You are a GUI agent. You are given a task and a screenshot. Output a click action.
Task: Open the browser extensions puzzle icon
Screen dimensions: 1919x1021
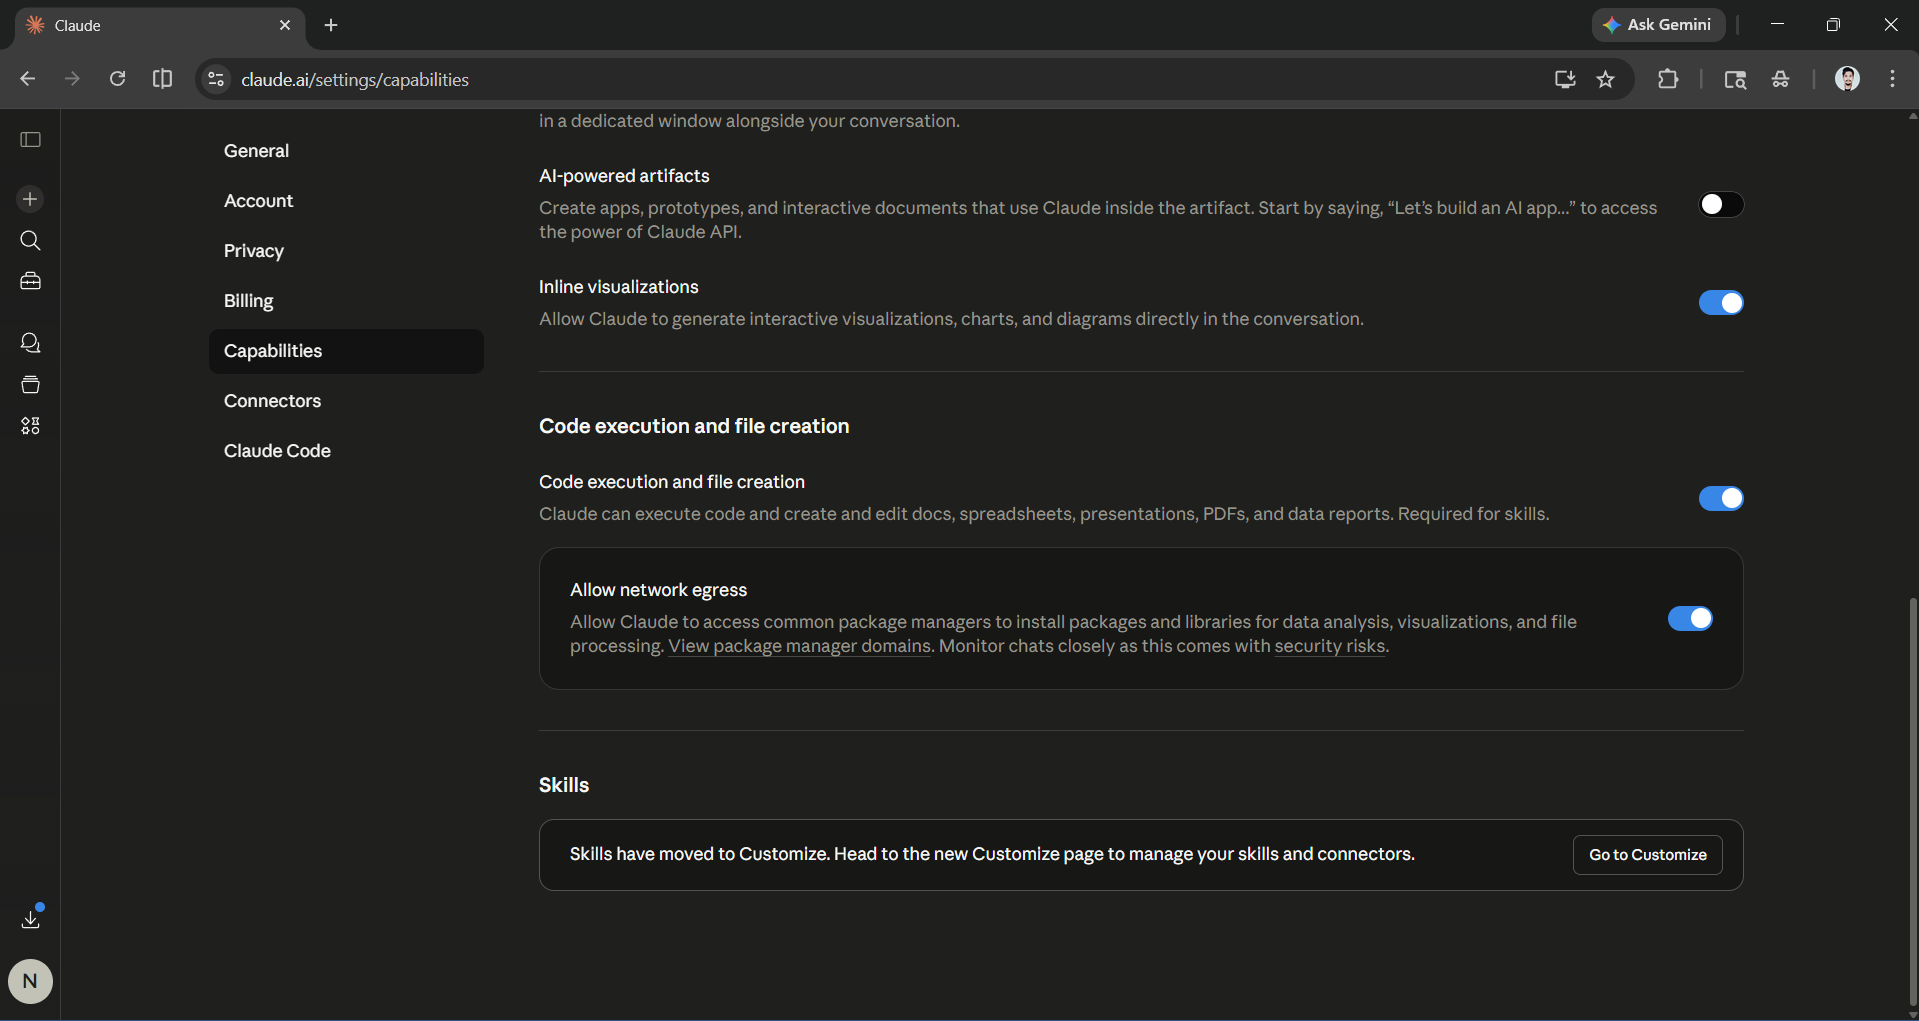[x=1668, y=79]
